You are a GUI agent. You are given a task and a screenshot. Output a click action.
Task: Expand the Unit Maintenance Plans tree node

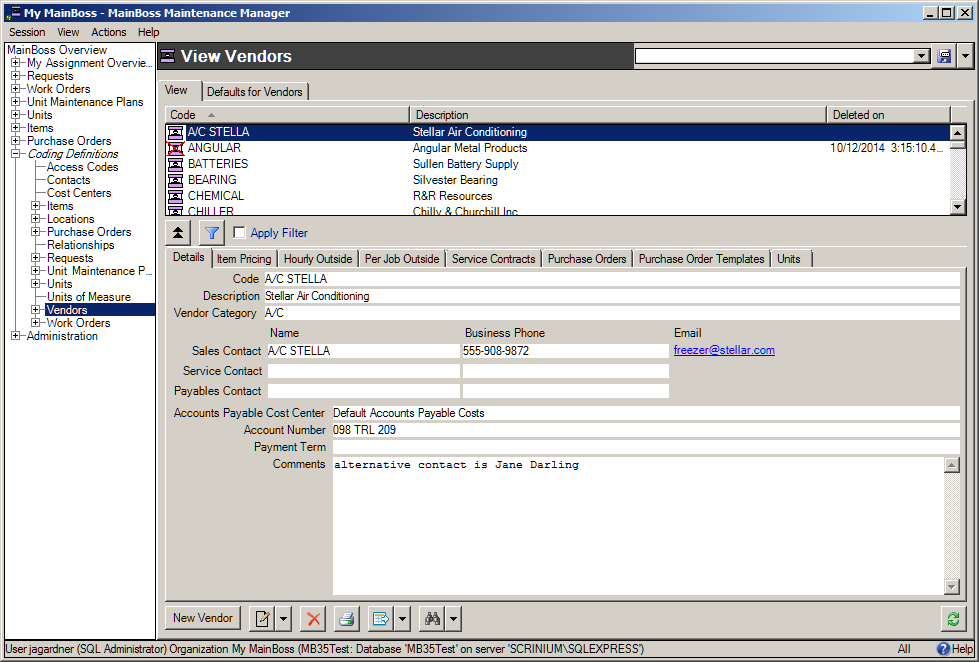point(16,102)
